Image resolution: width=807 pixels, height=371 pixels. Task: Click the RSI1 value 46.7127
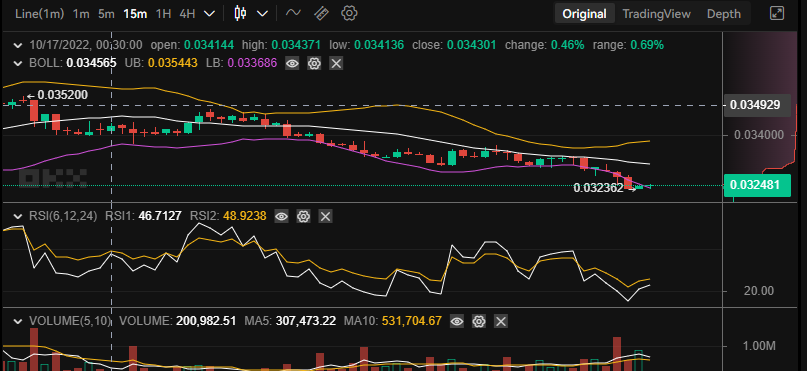[x=160, y=216]
